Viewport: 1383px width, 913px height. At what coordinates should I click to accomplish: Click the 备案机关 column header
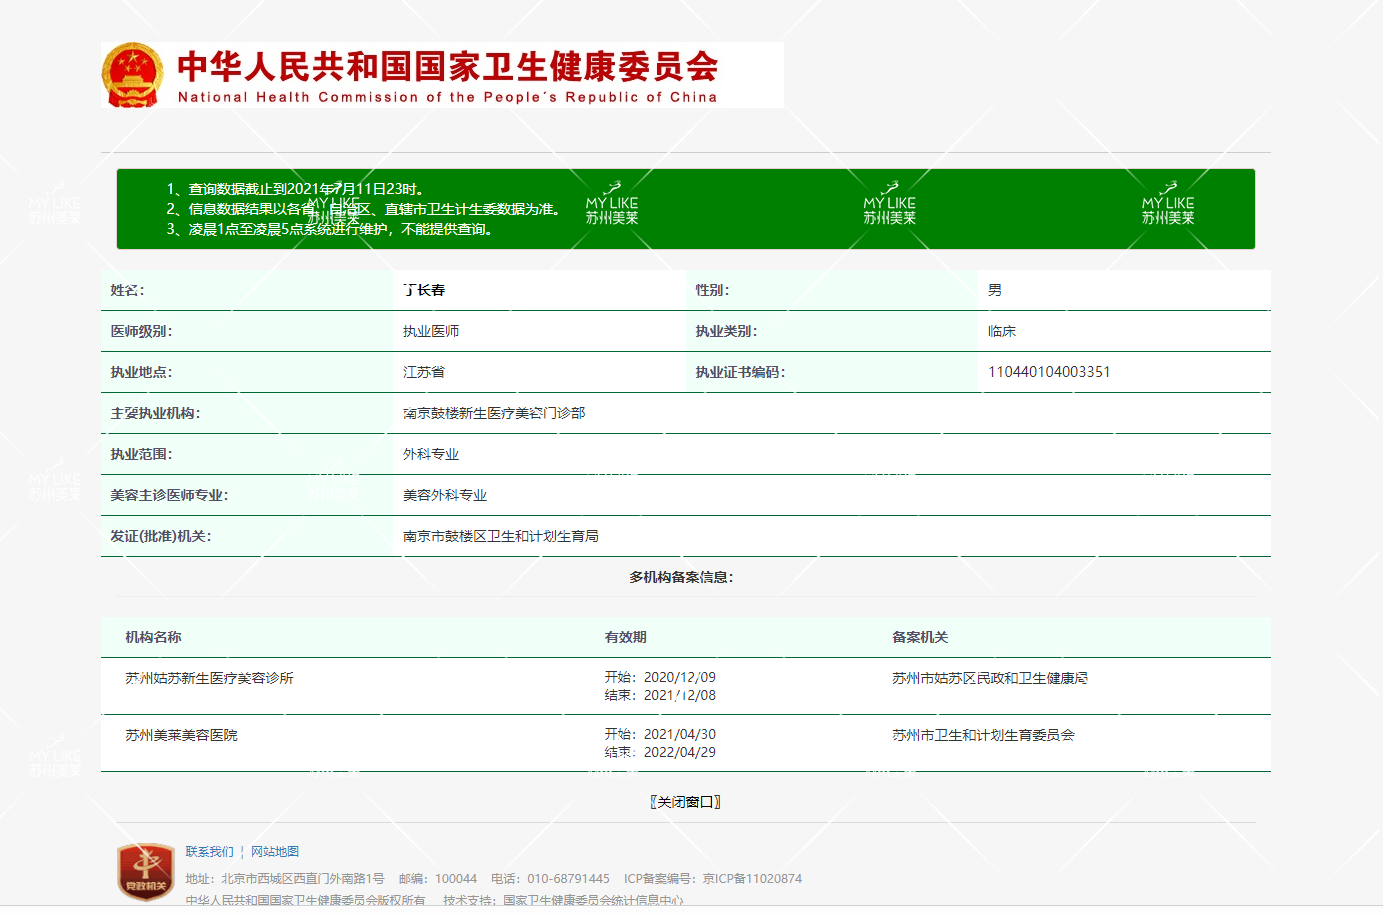919,637
